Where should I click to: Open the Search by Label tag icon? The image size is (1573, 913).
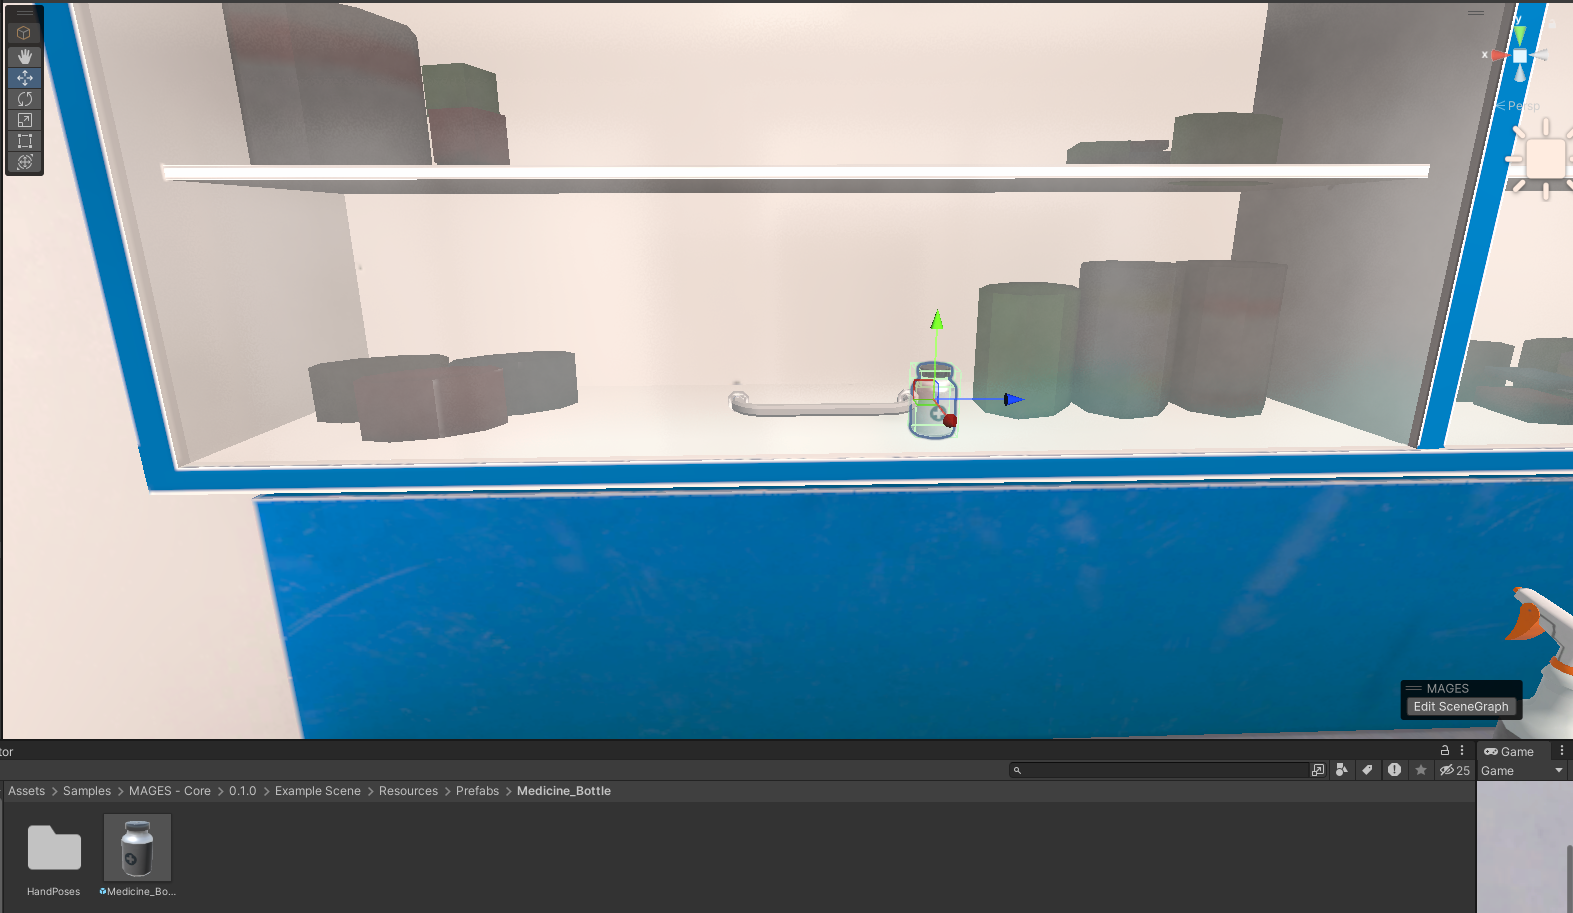(x=1367, y=770)
